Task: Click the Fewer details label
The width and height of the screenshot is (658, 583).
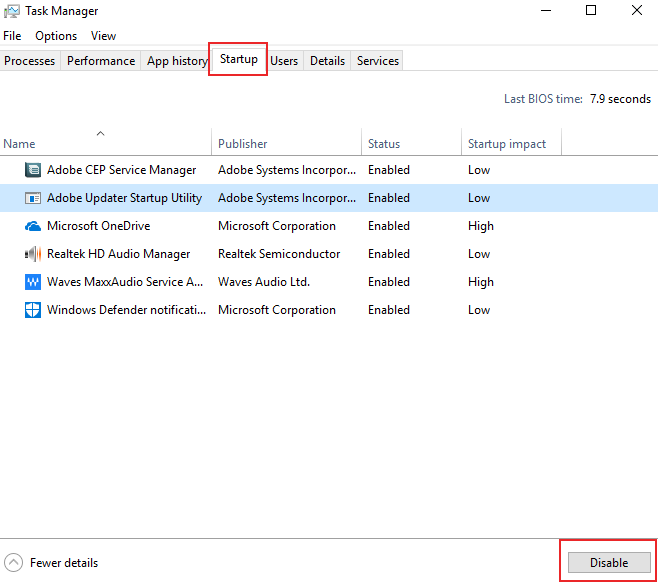Action: pyautogui.click(x=64, y=562)
